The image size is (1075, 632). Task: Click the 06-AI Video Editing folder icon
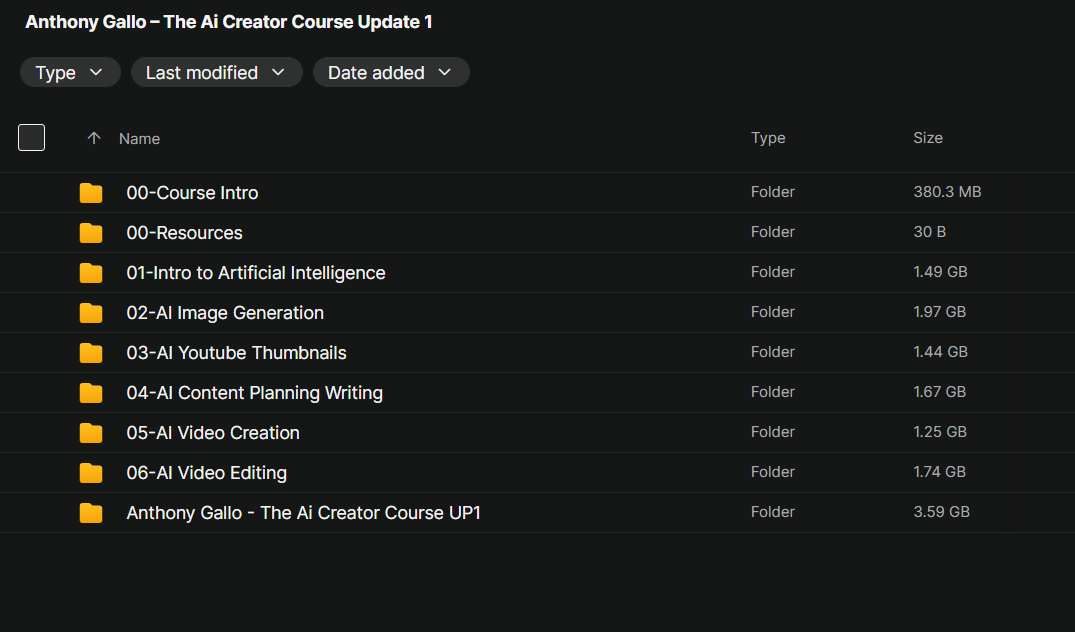[90, 473]
